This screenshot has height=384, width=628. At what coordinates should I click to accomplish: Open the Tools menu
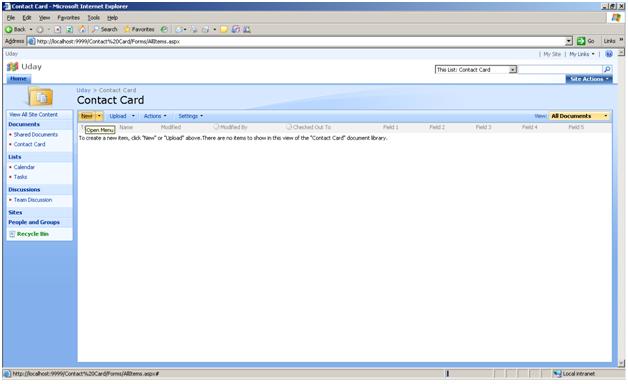click(94, 18)
